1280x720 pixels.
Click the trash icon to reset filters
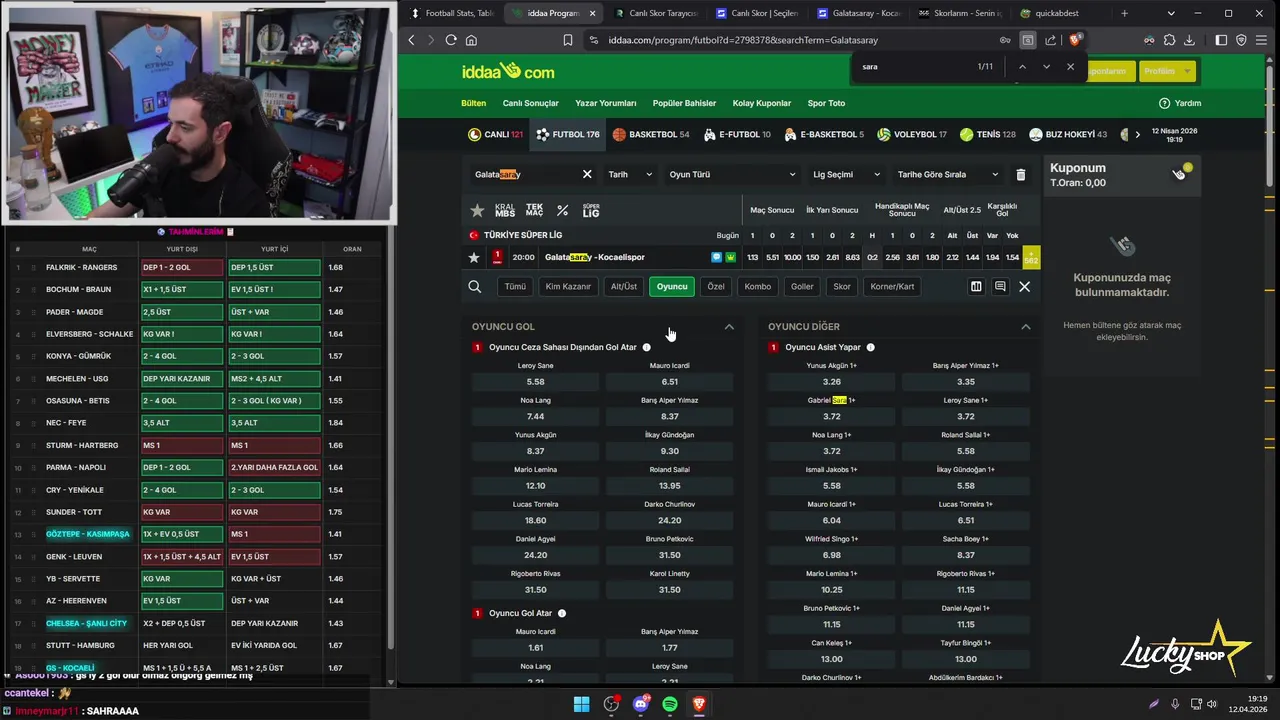tap(1020, 174)
